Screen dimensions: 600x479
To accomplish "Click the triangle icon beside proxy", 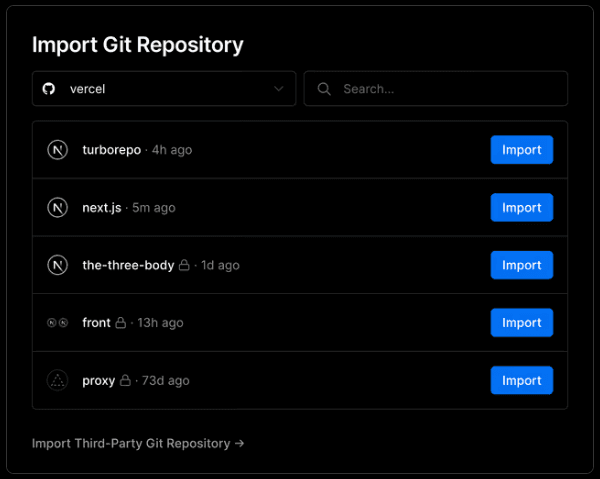I will [57, 381].
